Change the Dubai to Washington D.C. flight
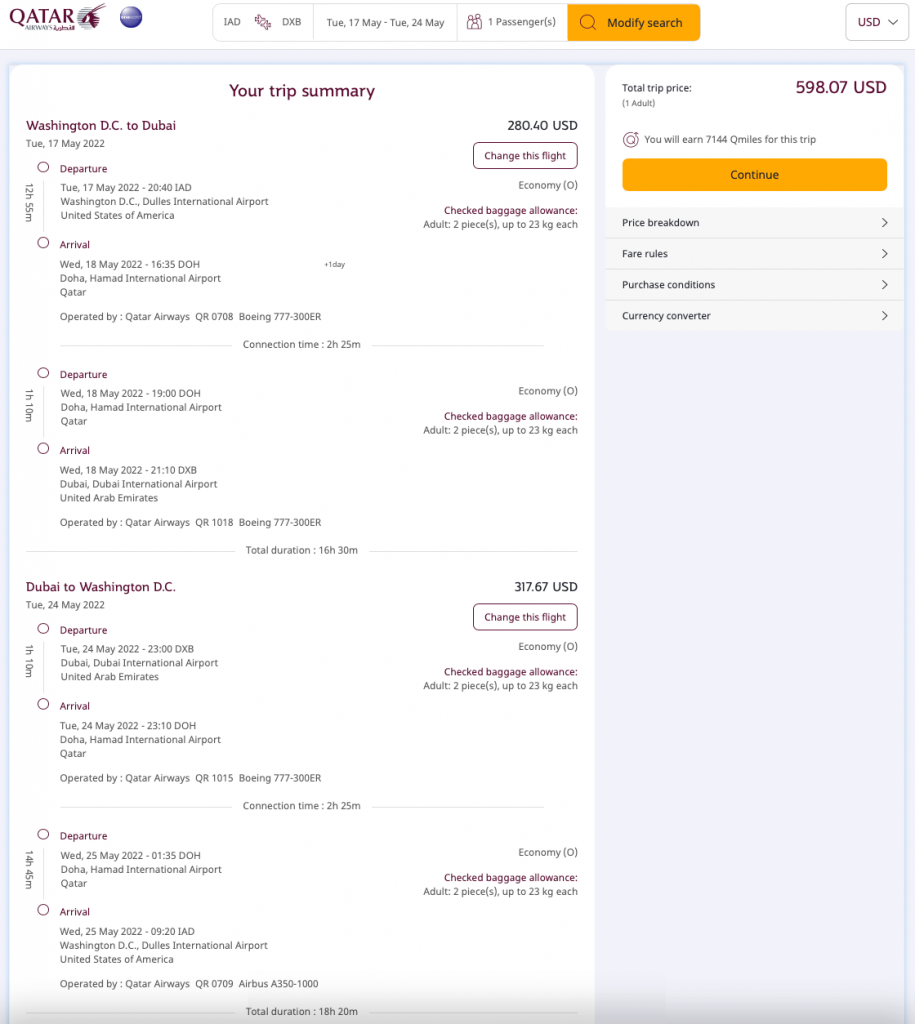 [525, 617]
